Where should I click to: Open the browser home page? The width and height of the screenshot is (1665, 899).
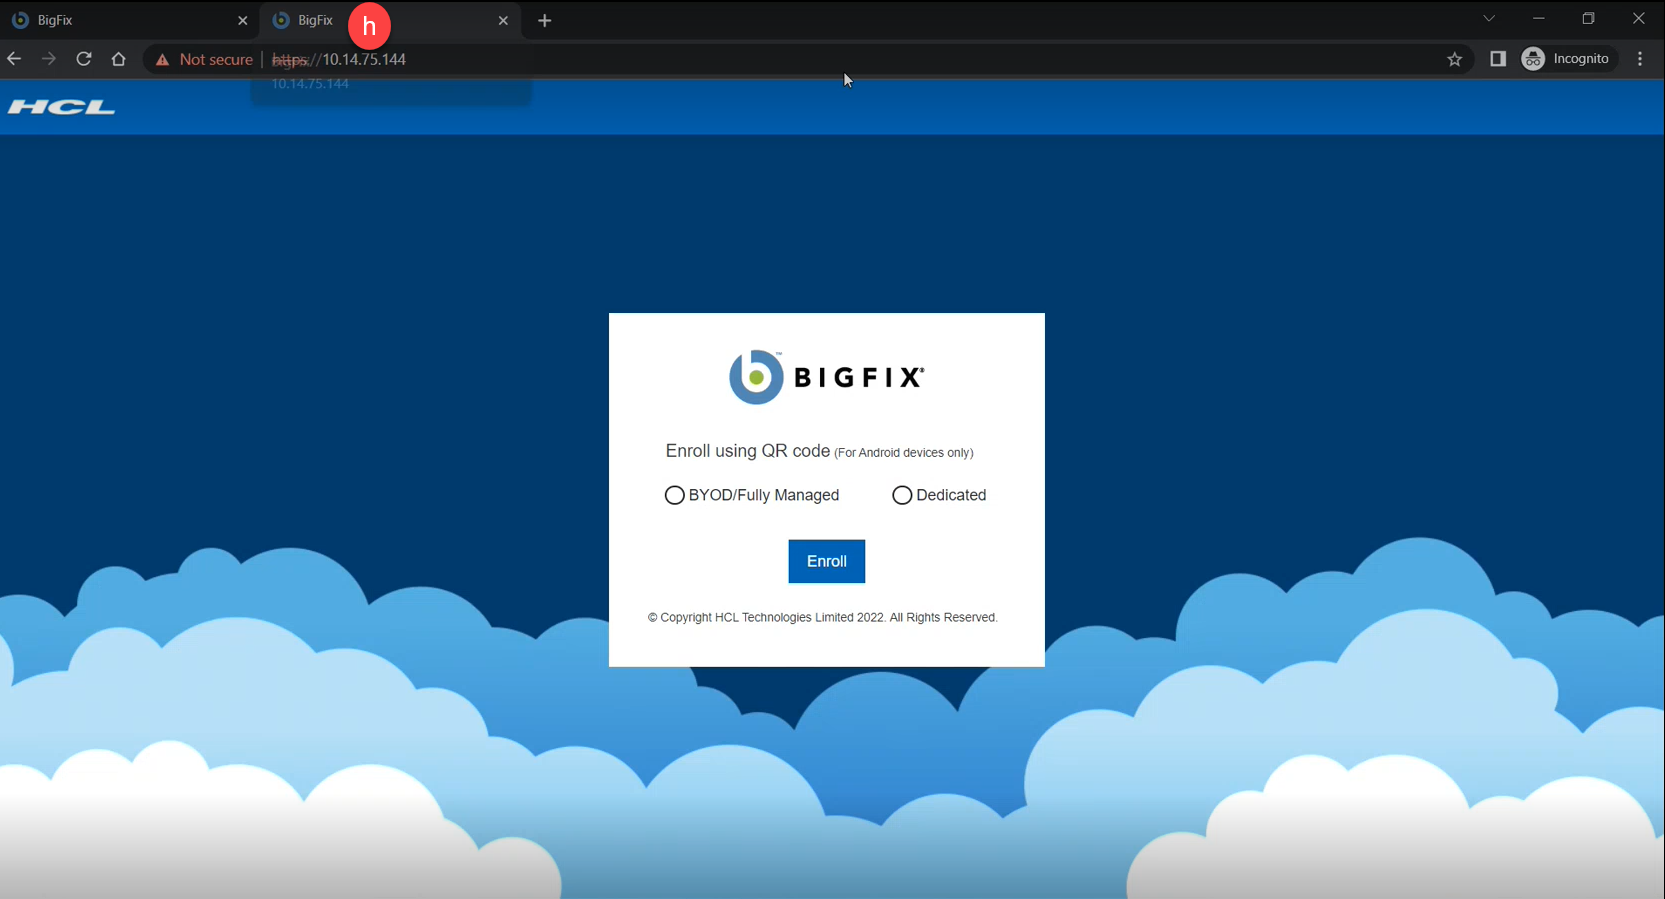click(119, 59)
